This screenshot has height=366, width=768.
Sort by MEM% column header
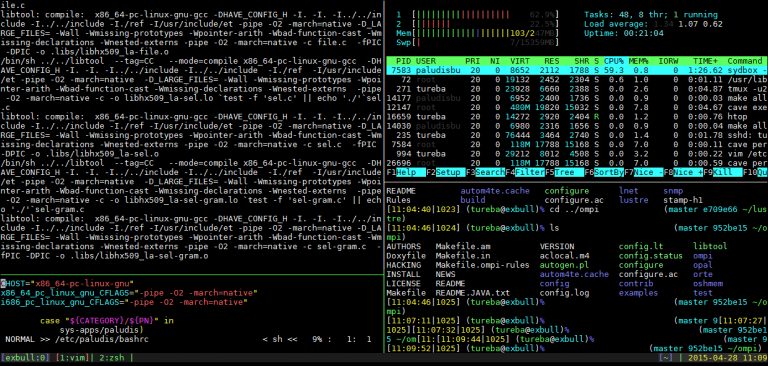pyautogui.click(x=639, y=61)
